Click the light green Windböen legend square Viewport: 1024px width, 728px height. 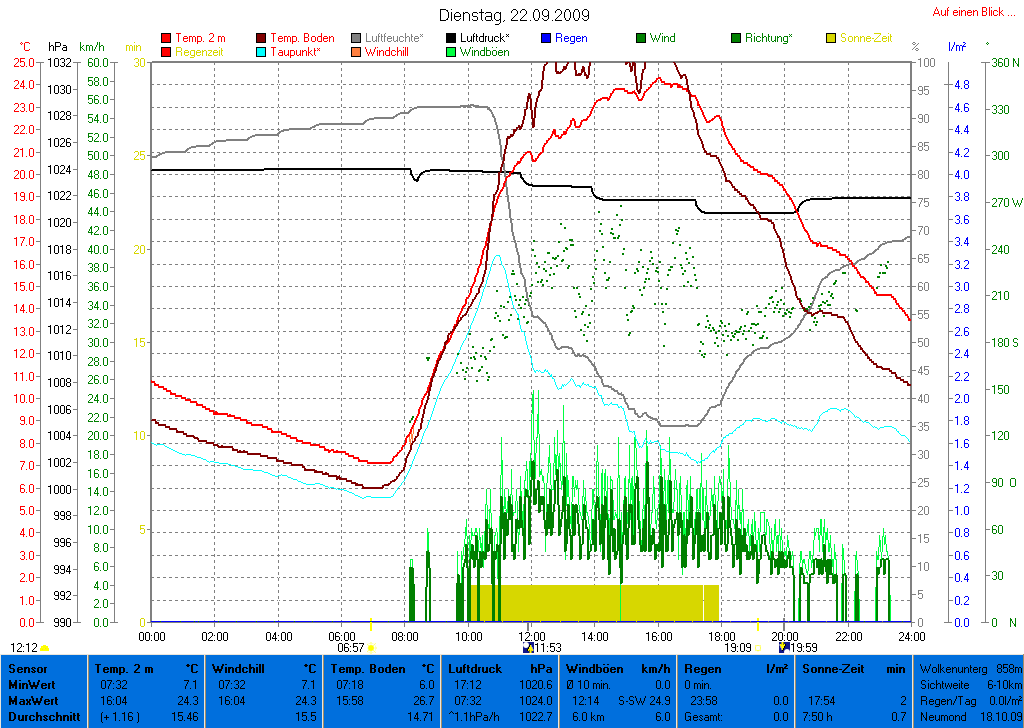click(x=451, y=52)
